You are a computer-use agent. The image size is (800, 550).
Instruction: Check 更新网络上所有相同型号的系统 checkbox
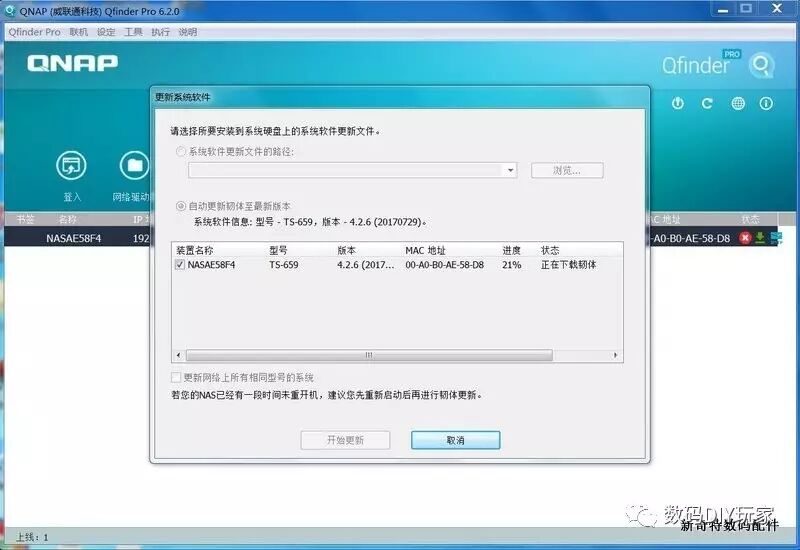tap(176, 378)
